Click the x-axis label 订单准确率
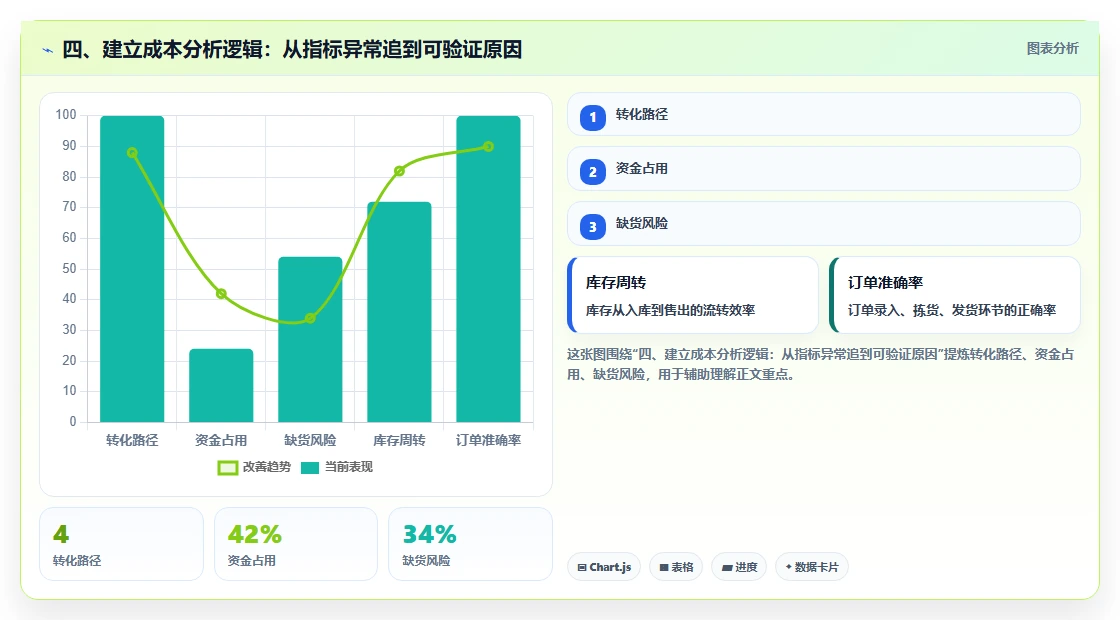Viewport: 1120px width, 620px height. pos(489,441)
